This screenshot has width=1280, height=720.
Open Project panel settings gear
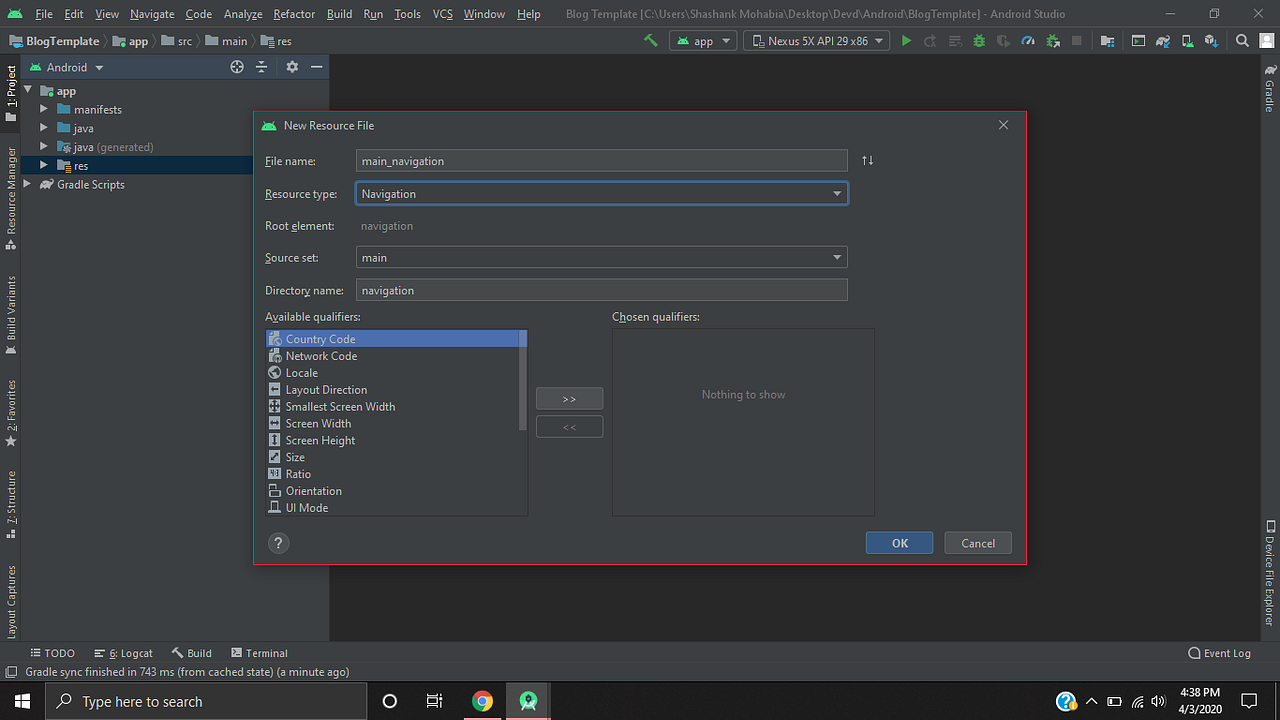[x=291, y=67]
